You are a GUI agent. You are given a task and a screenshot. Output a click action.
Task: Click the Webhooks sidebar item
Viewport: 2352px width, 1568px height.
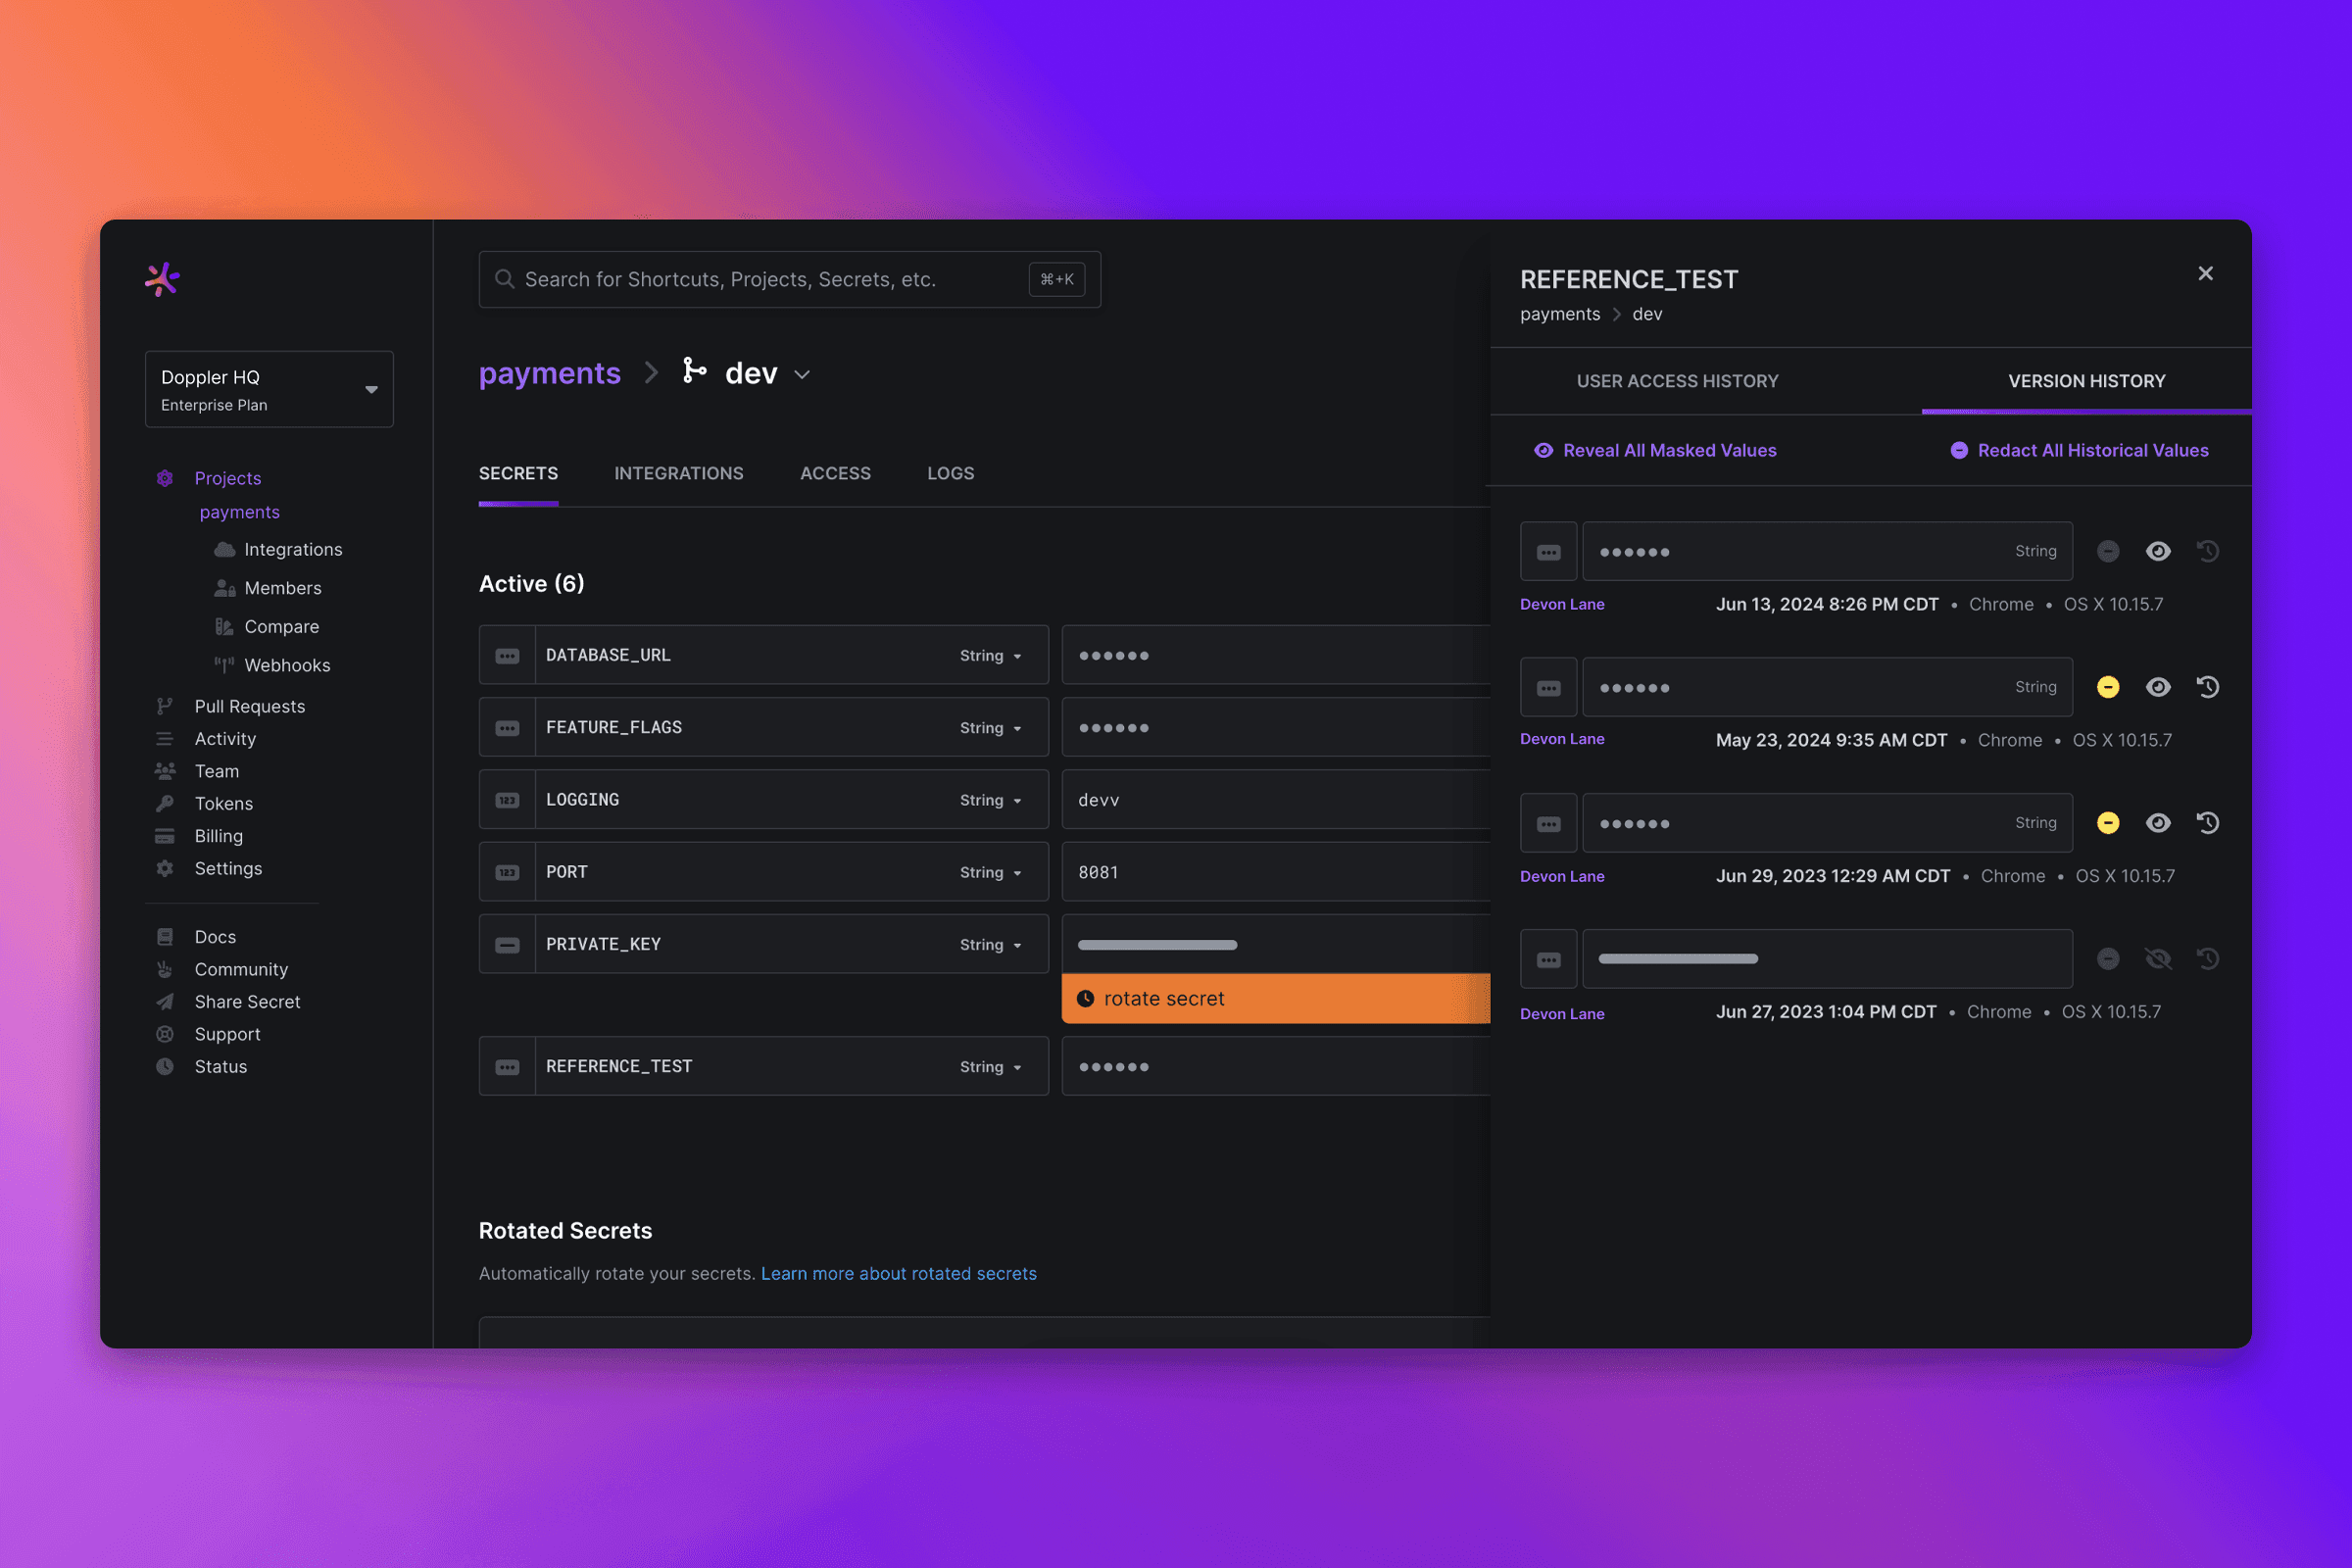tap(286, 665)
